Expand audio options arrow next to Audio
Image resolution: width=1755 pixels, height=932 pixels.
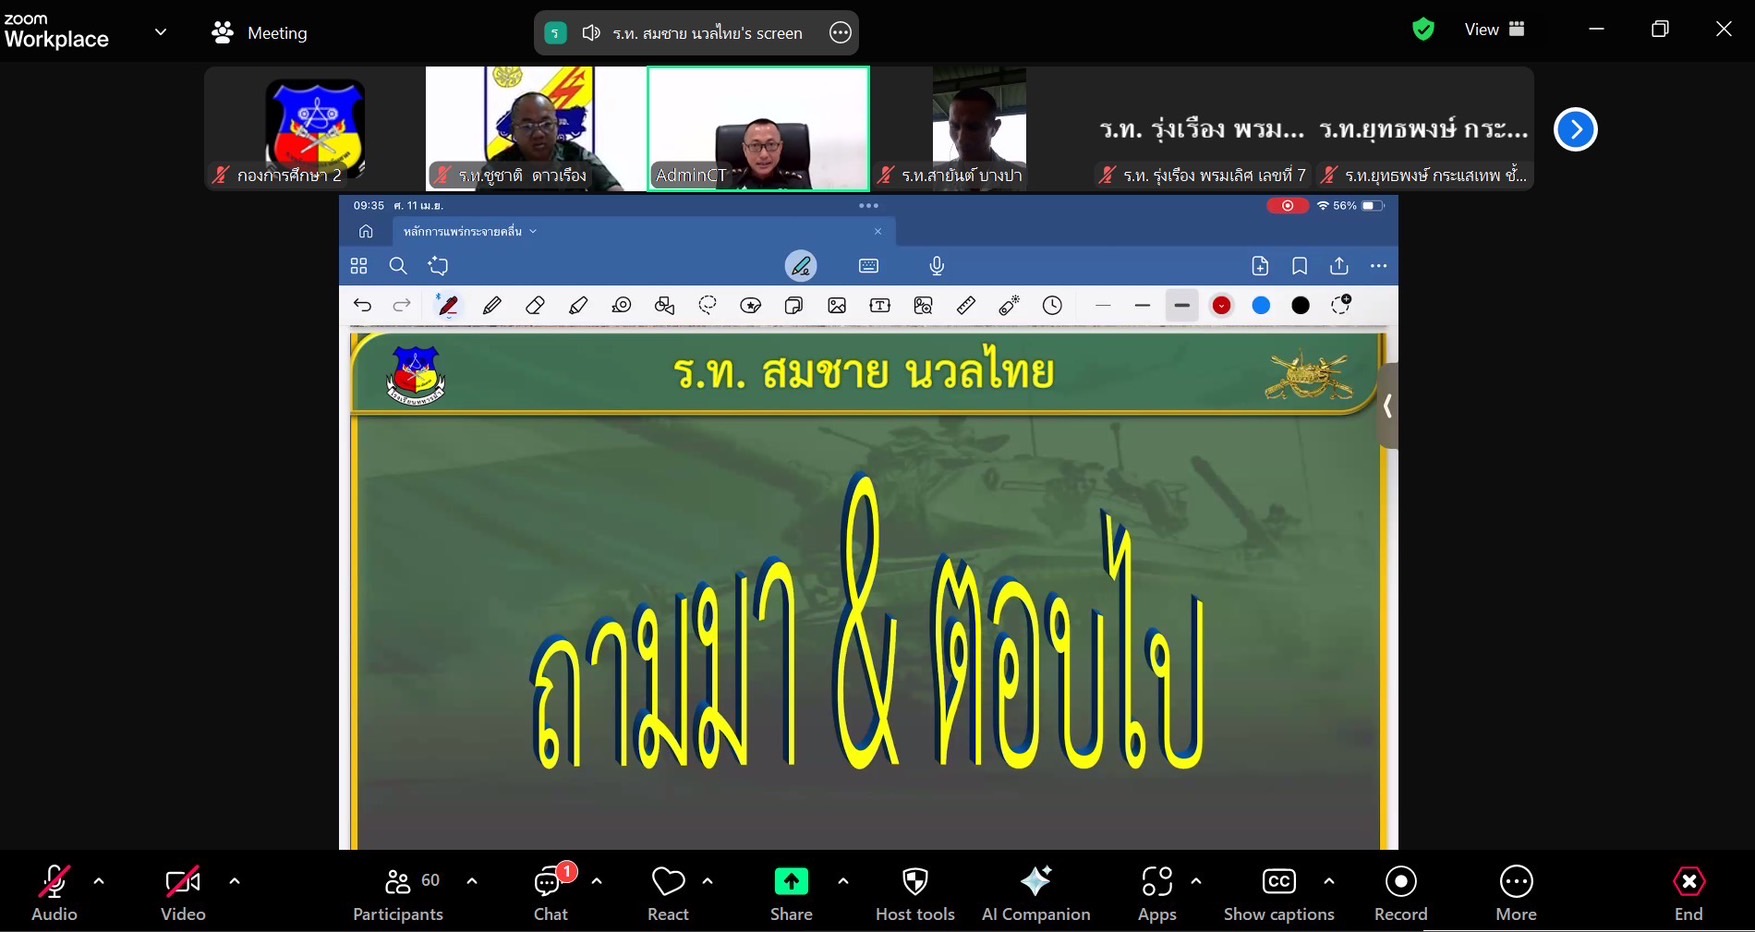tap(99, 881)
